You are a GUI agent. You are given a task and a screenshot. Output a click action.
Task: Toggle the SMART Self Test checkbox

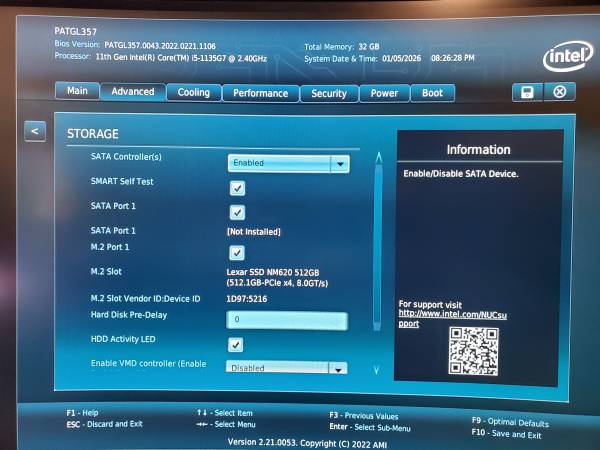[237, 187]
